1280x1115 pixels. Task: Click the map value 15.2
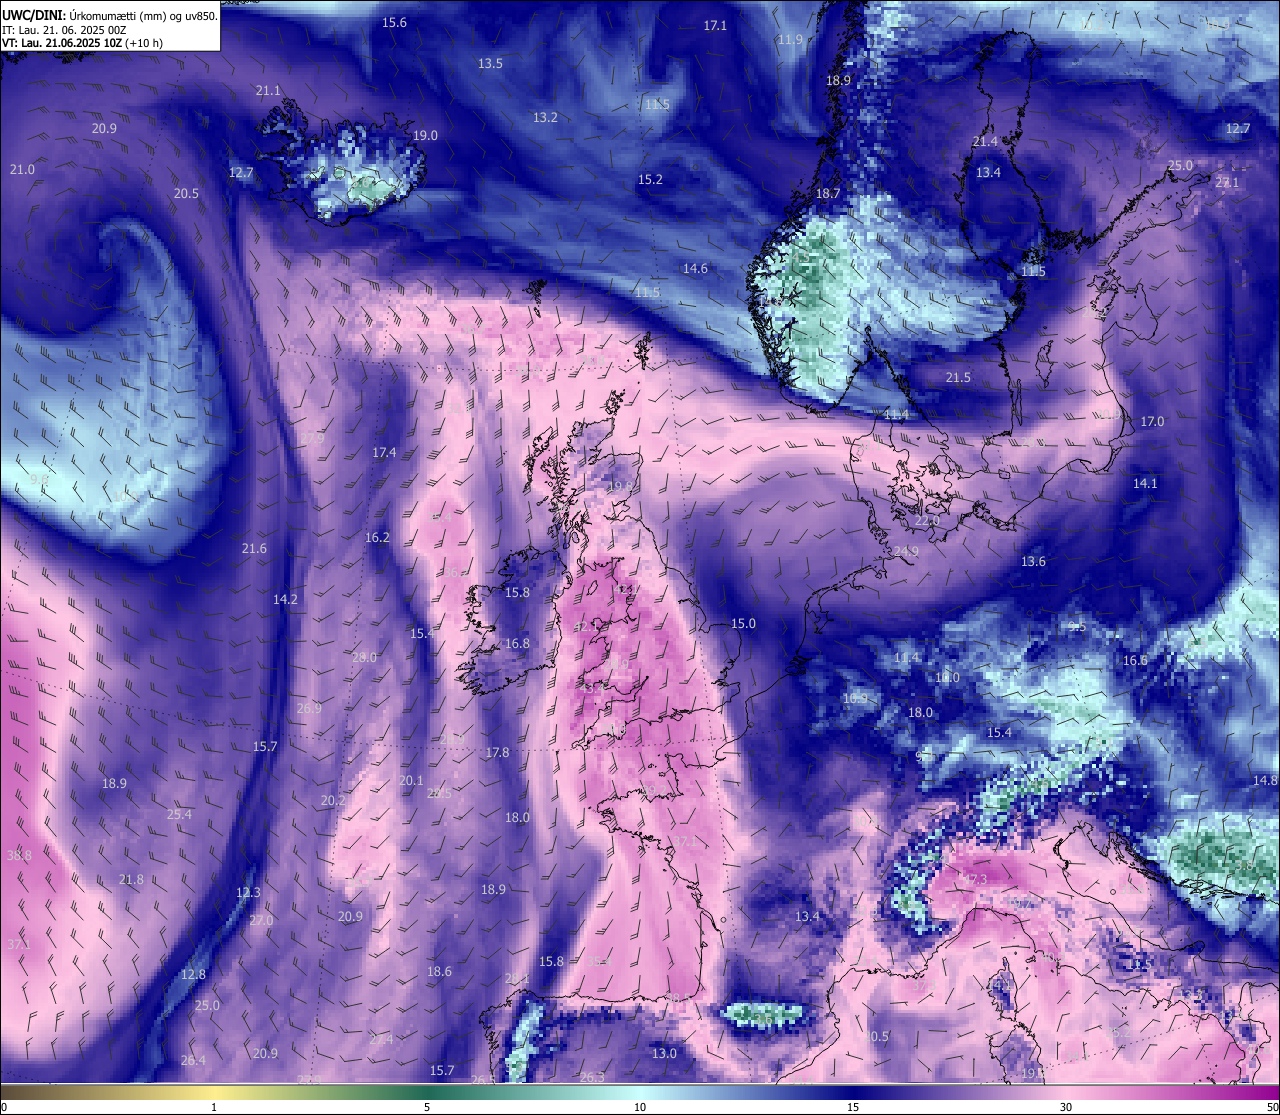click(650, 179)
